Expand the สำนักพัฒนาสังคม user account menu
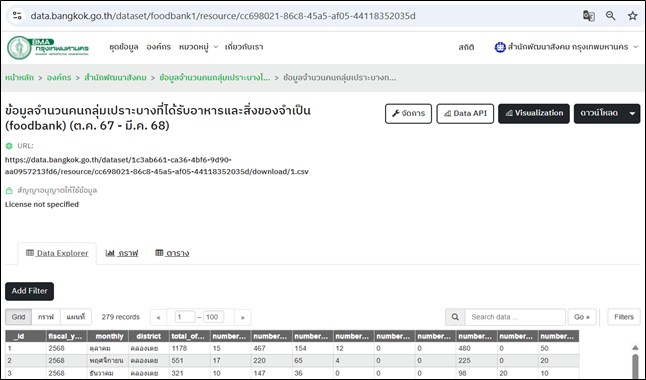Image resolution: width=646 pixels, height=380 pixels. (x=566, y=47)
